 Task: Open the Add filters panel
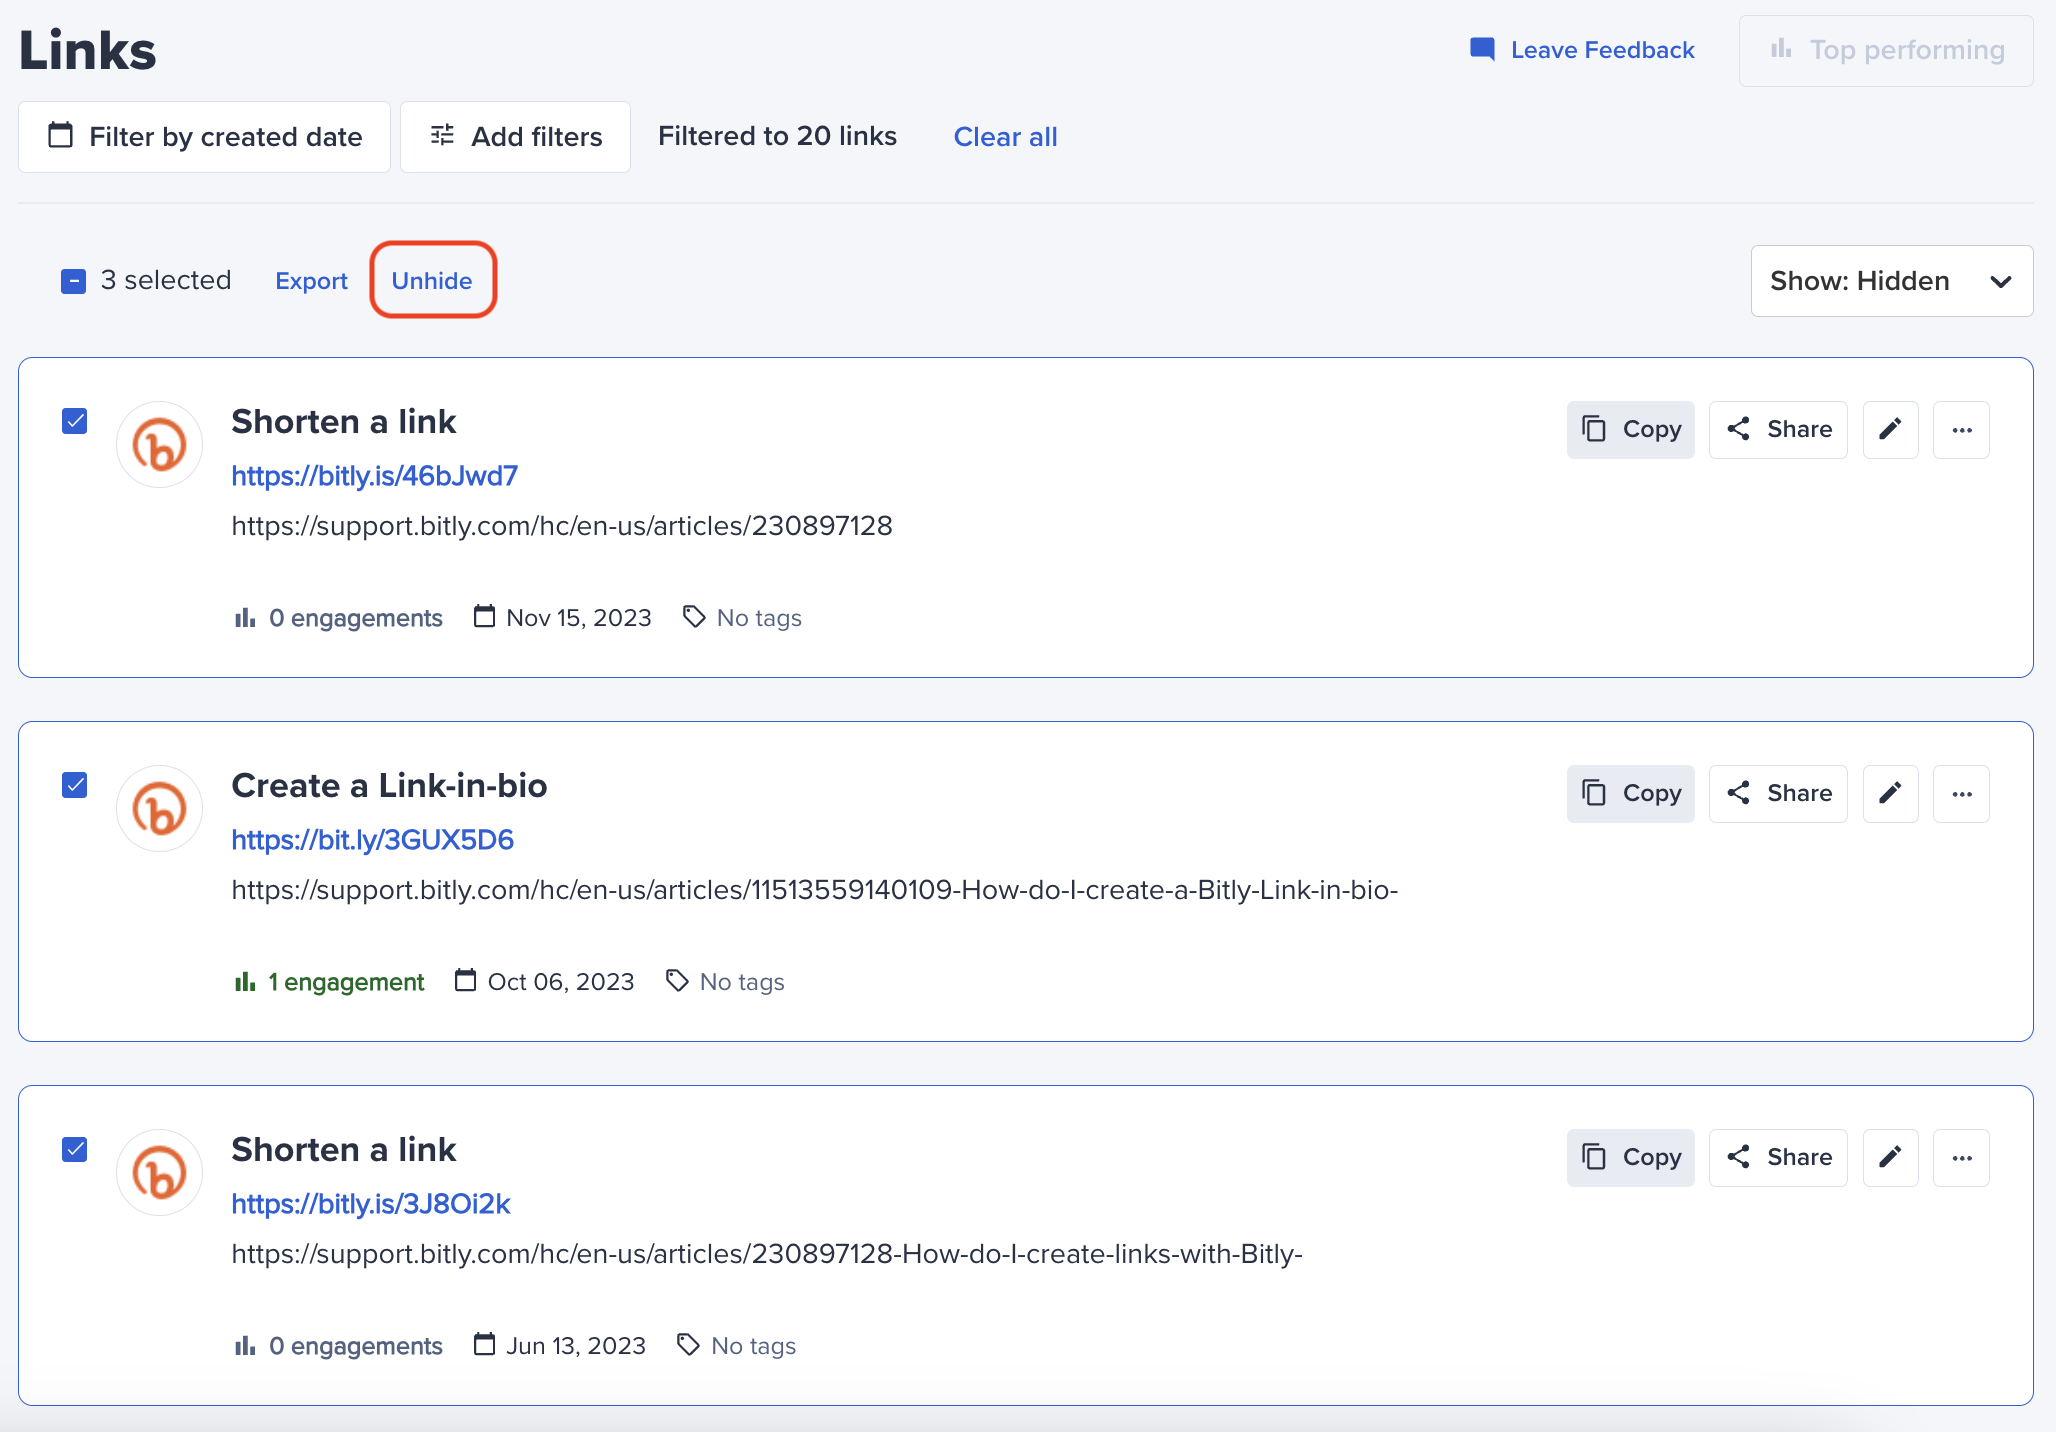click(515, 137)
